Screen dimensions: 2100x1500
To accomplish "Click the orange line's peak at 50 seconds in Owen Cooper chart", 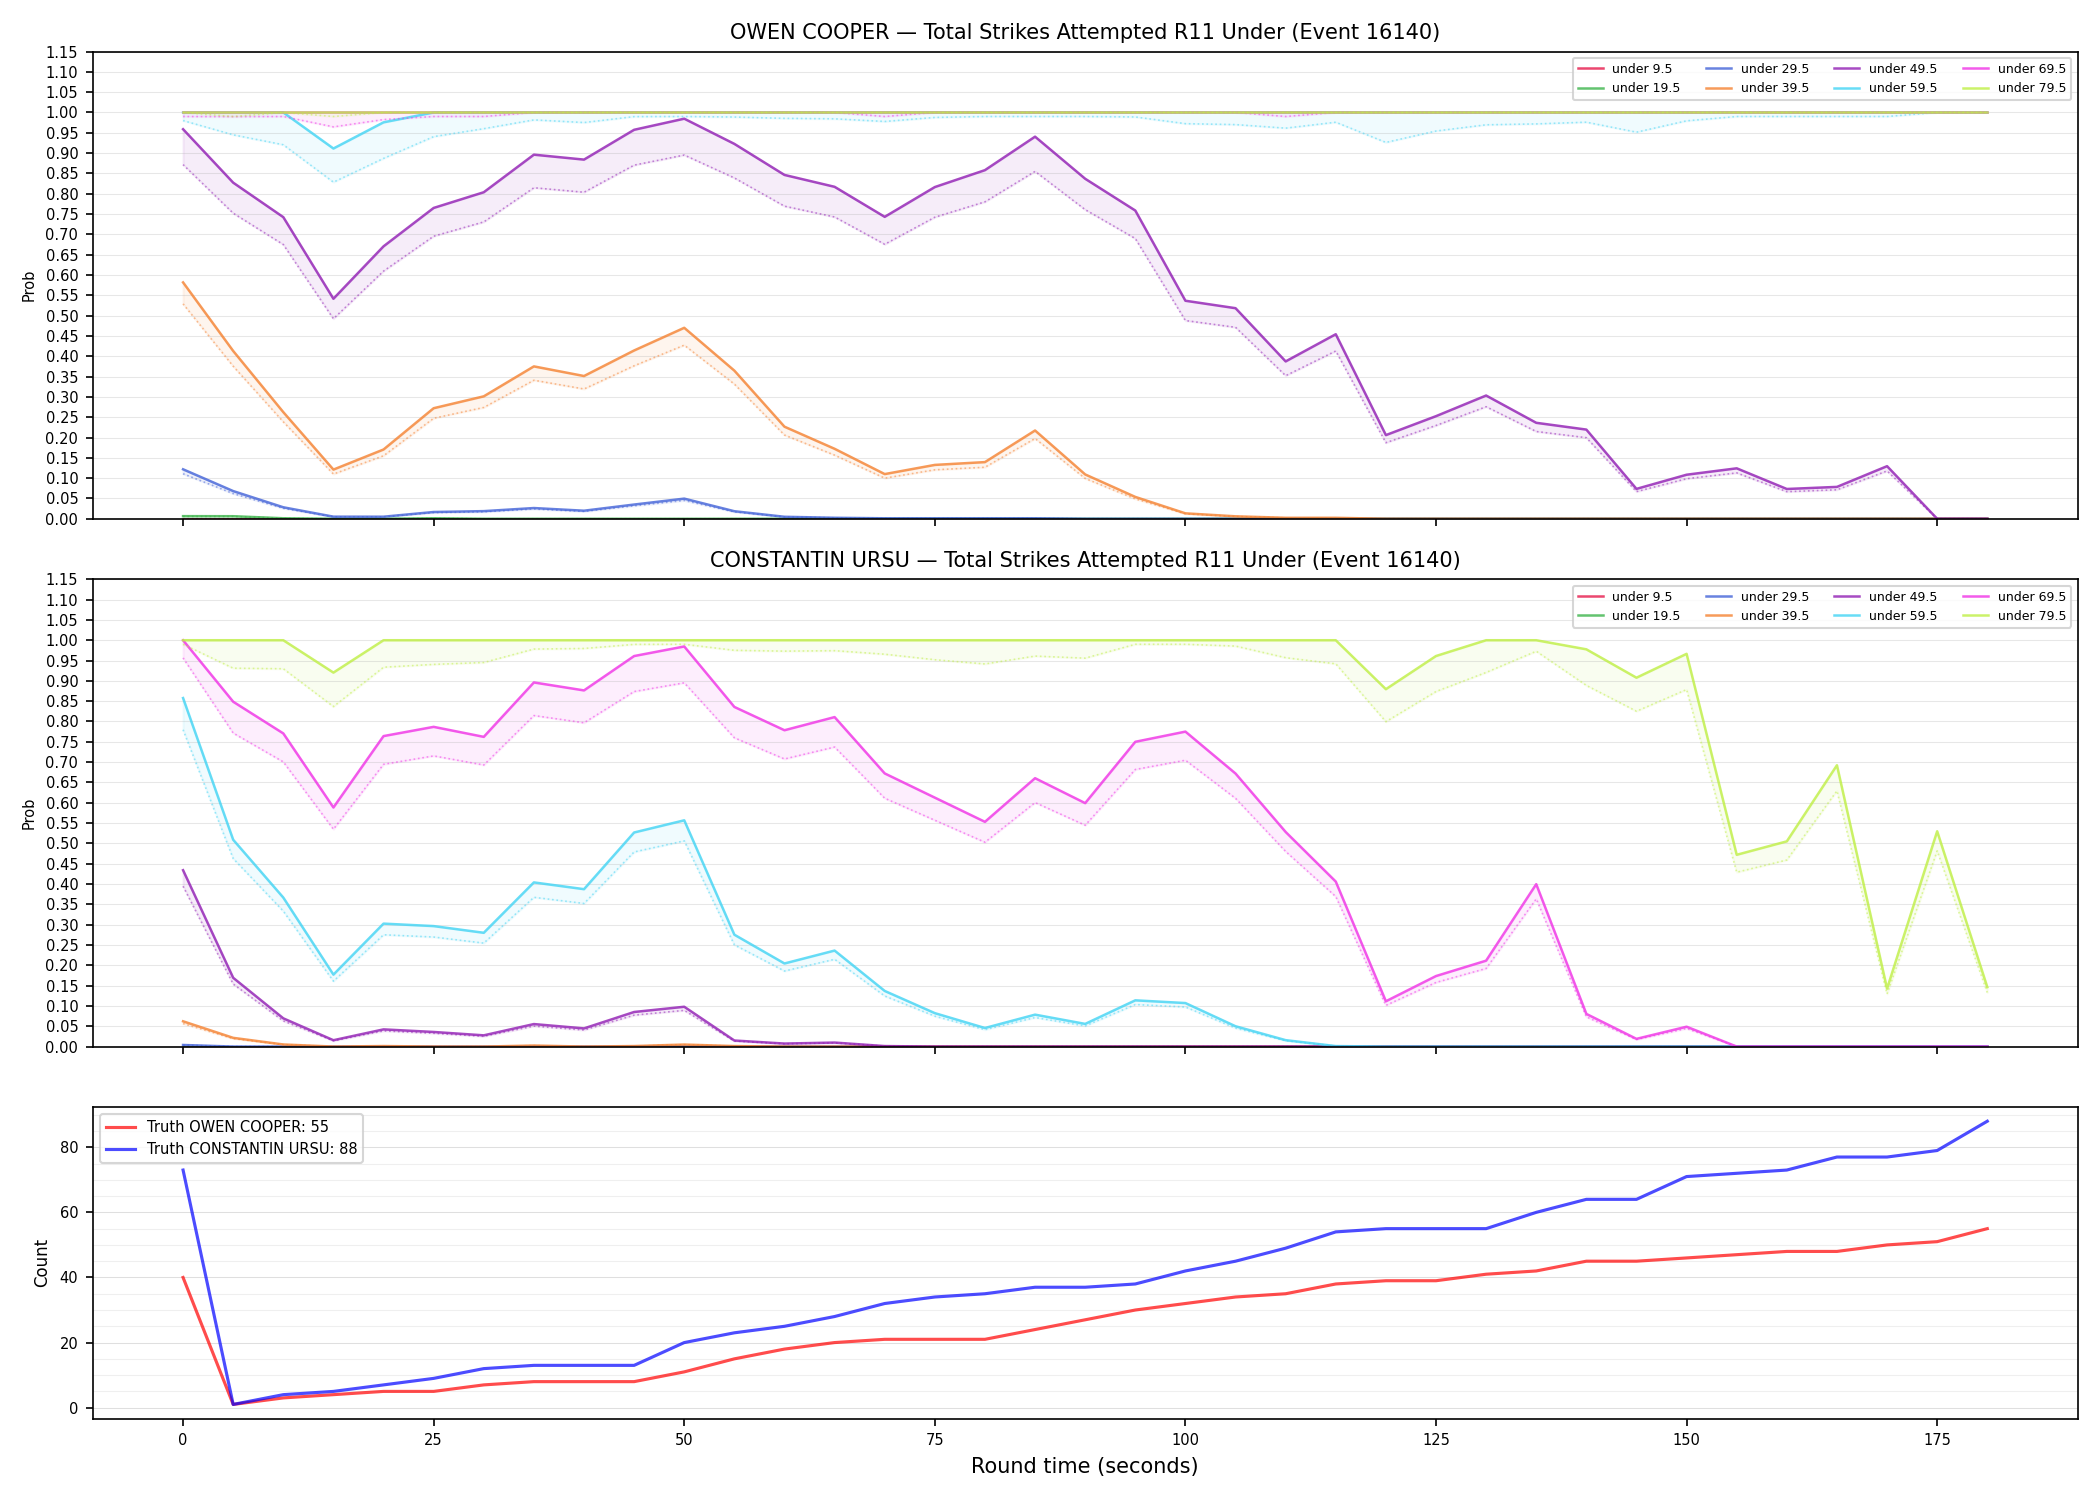I will pyautogui.click(x=684, y=328).
